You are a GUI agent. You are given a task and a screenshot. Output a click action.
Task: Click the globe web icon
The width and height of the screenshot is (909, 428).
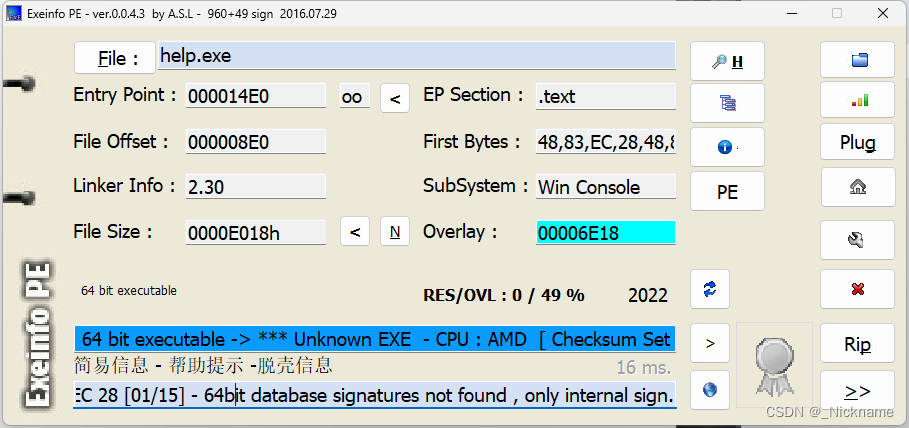pos(710,390)
